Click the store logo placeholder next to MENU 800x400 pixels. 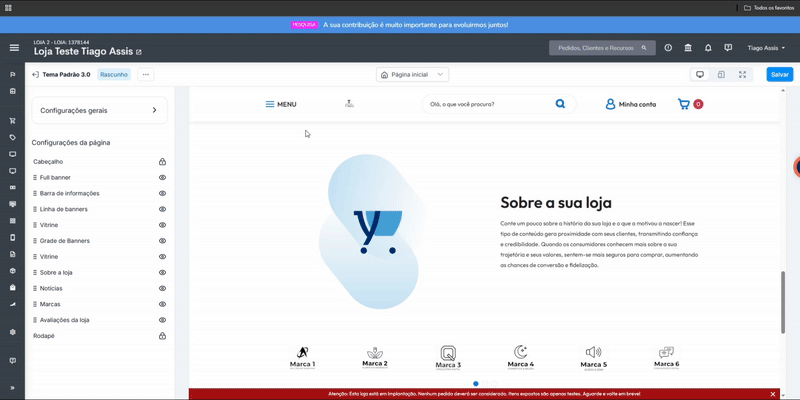349,104
